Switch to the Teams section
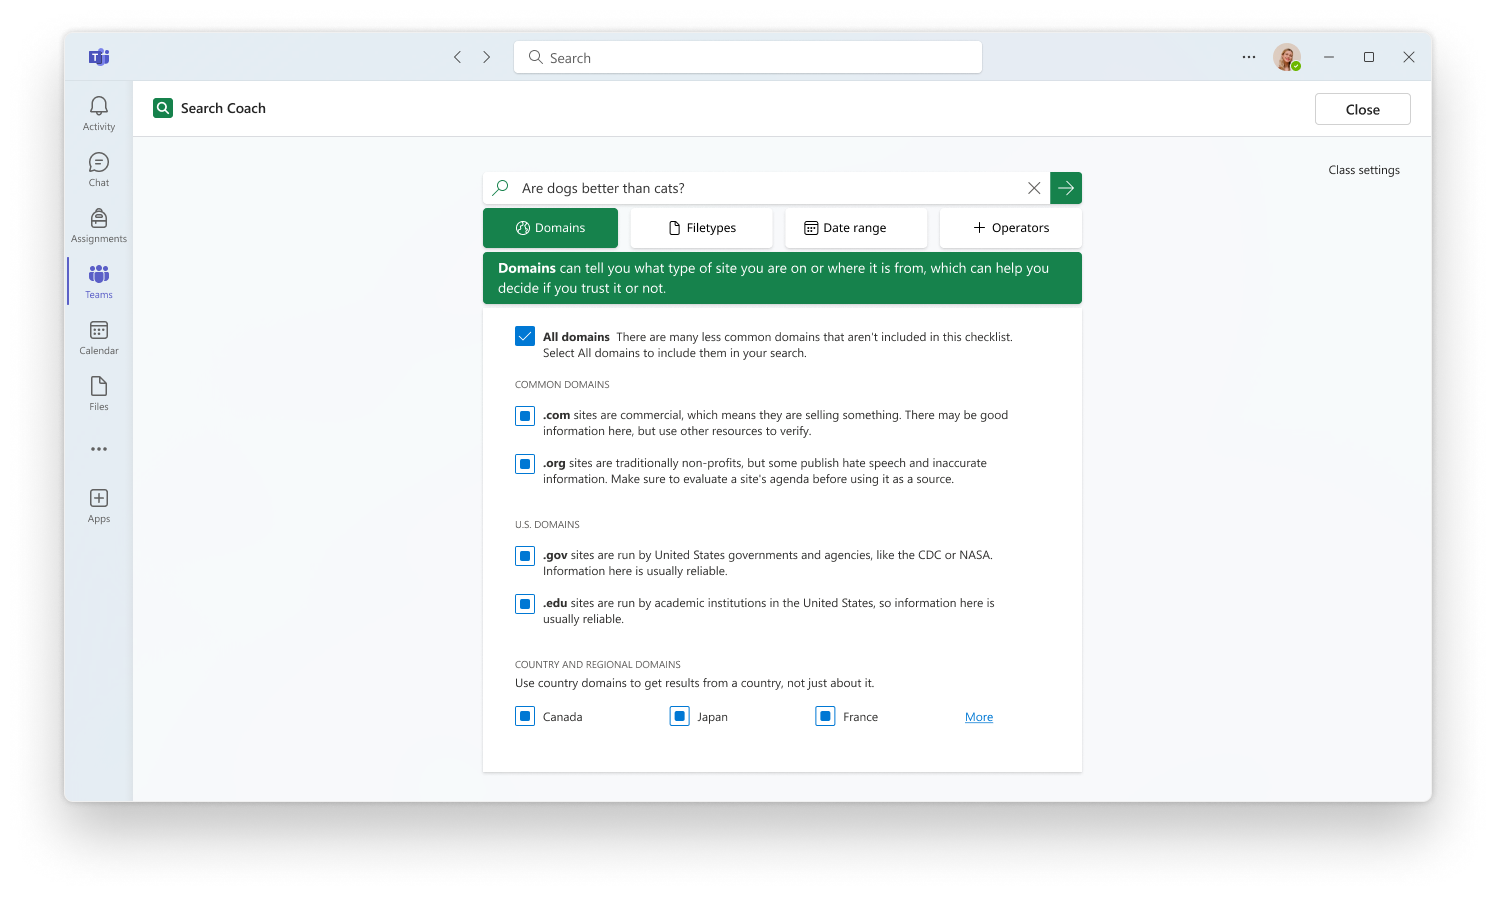 tap(98, 281)
